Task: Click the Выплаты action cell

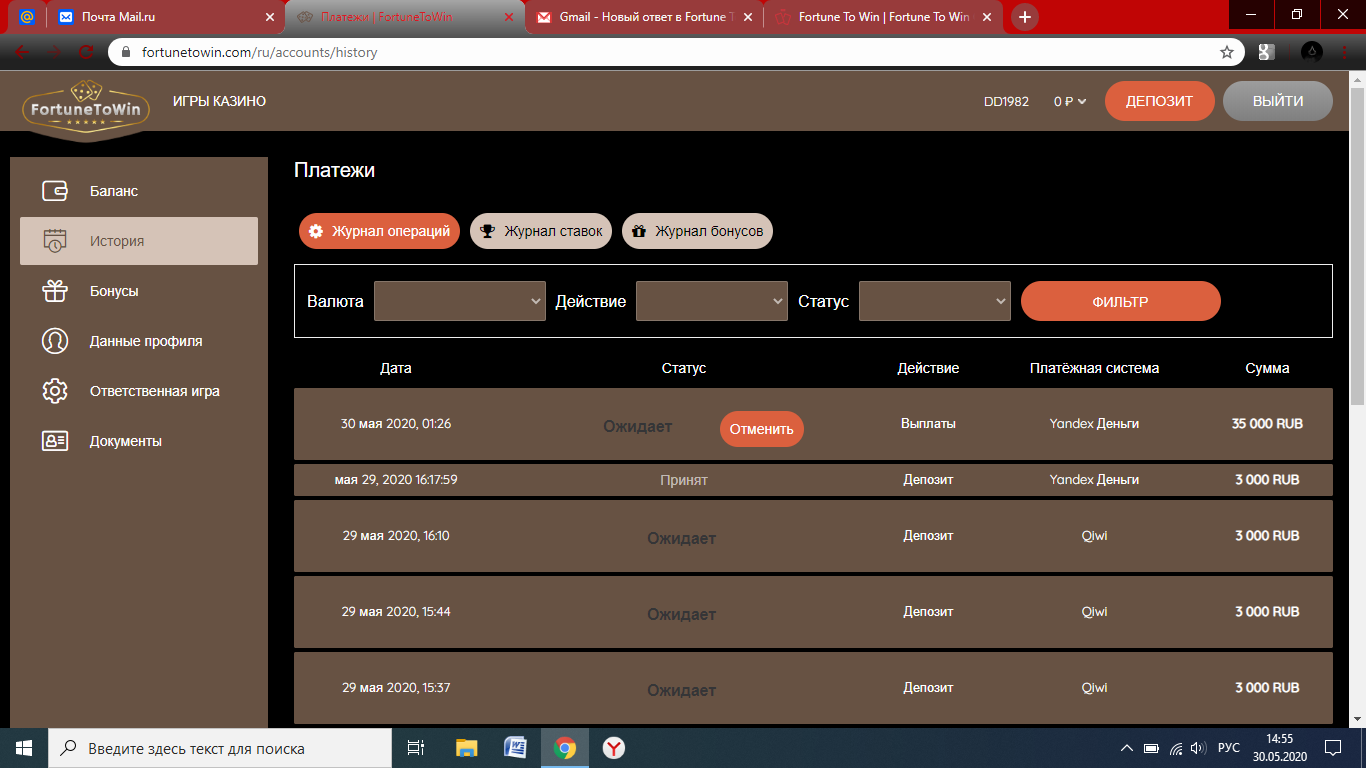Action: (x=928, y=424)
